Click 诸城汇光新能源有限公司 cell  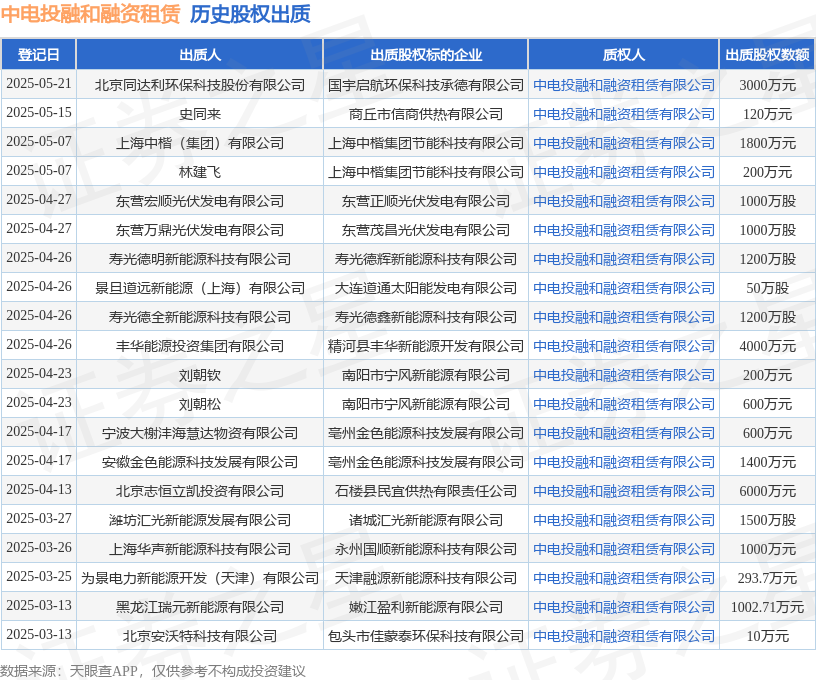pos(426,520)
